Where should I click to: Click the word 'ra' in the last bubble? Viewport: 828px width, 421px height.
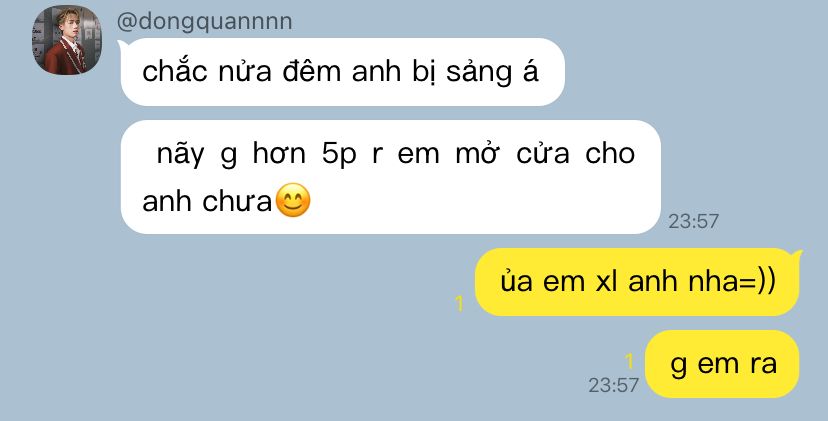click(x=764, y=364)
